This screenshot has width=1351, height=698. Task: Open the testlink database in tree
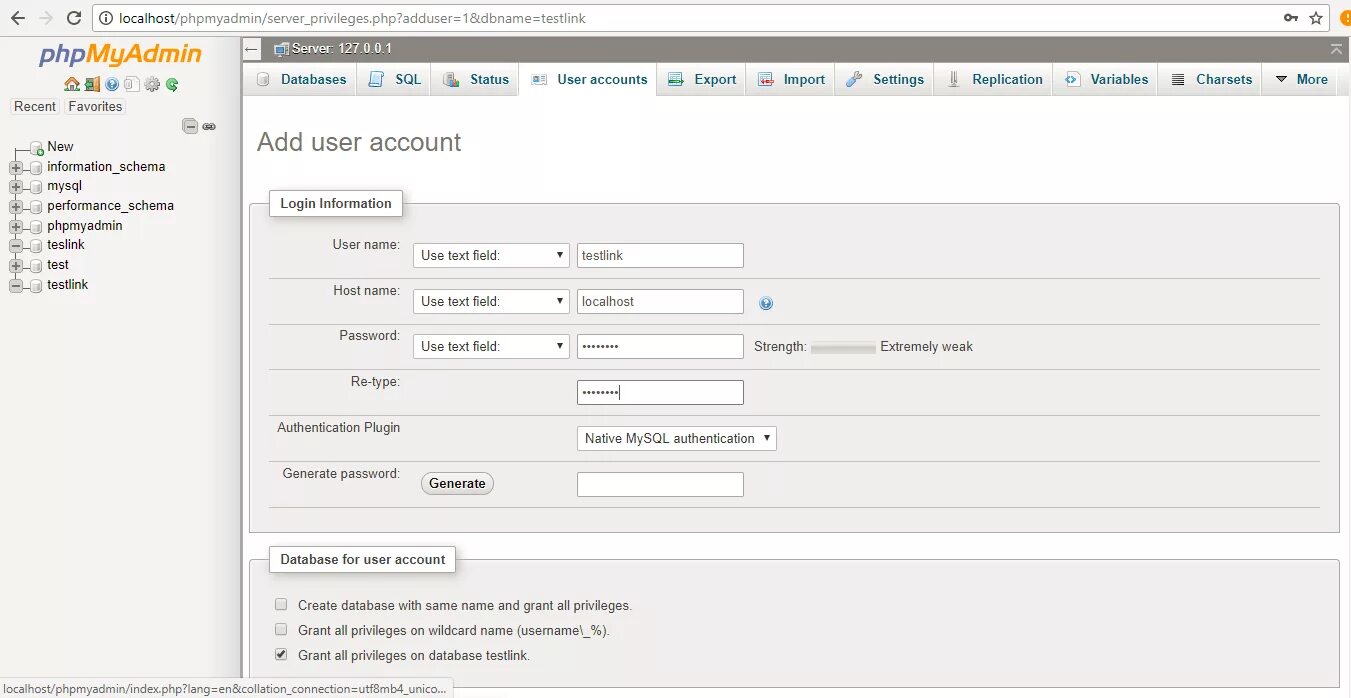pos(67,284)
